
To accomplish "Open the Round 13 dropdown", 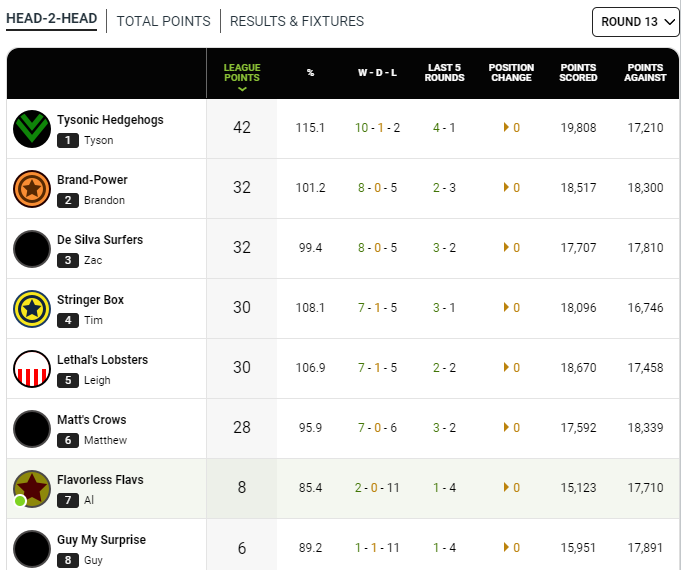I will click(636, 22).
